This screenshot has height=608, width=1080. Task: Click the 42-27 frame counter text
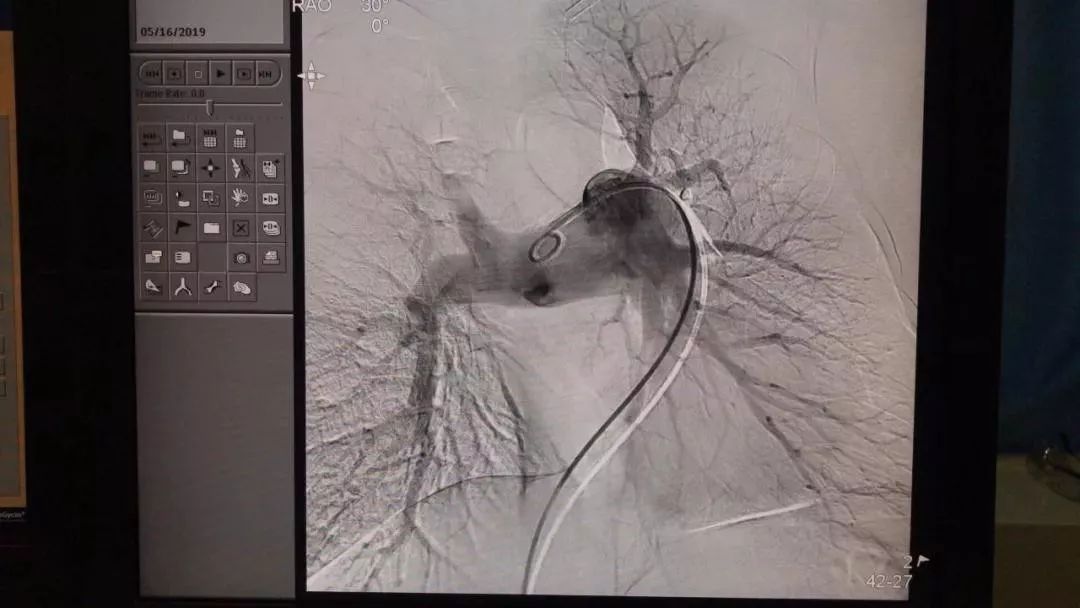[889, 582]
